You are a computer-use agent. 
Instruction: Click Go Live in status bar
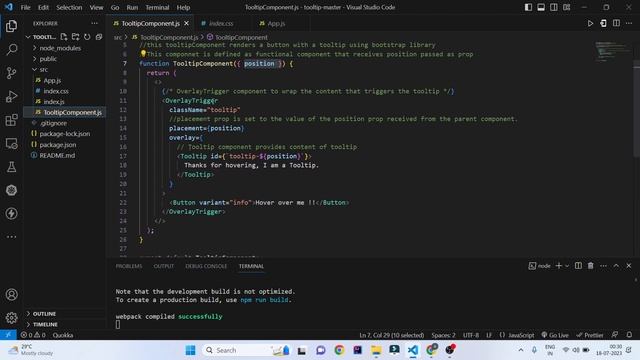coord(555,335)
